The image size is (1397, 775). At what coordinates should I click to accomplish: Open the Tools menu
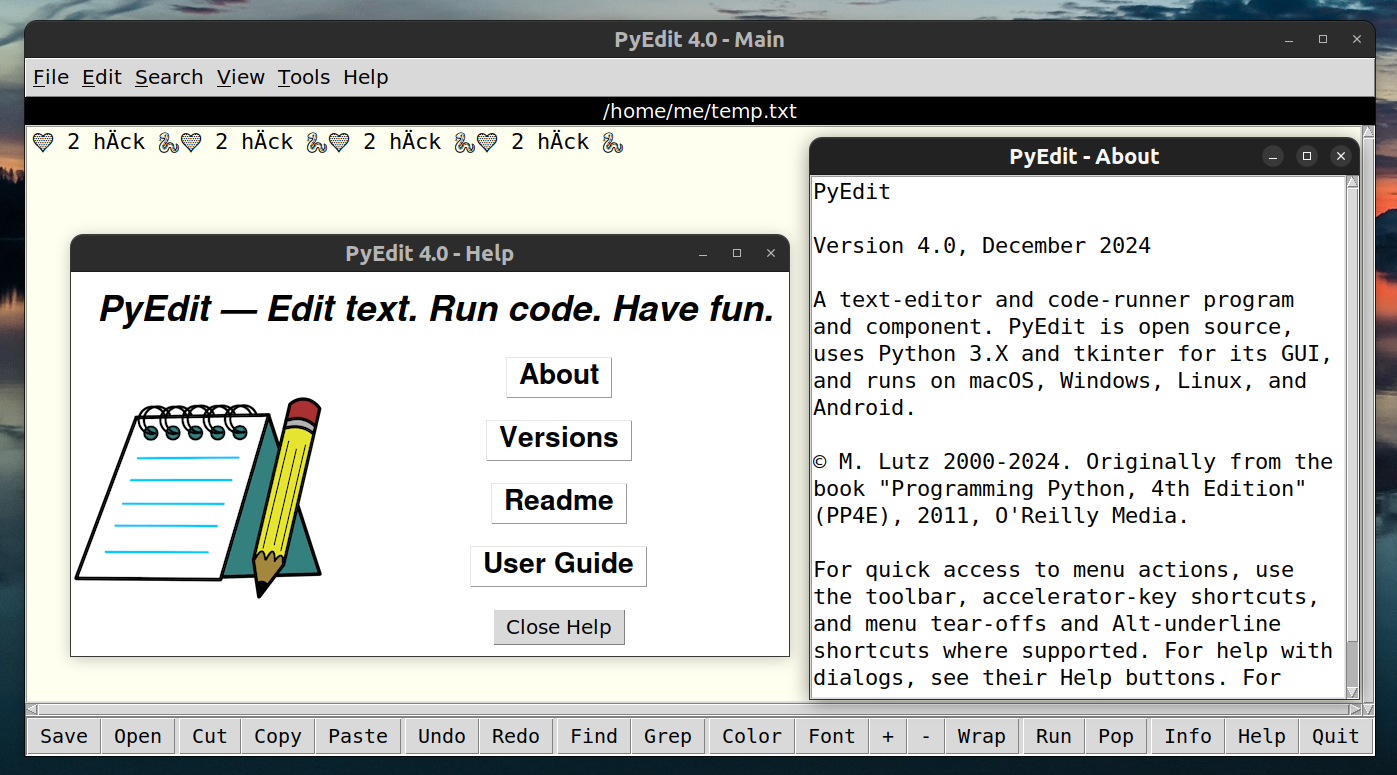(x=304, y=77)
